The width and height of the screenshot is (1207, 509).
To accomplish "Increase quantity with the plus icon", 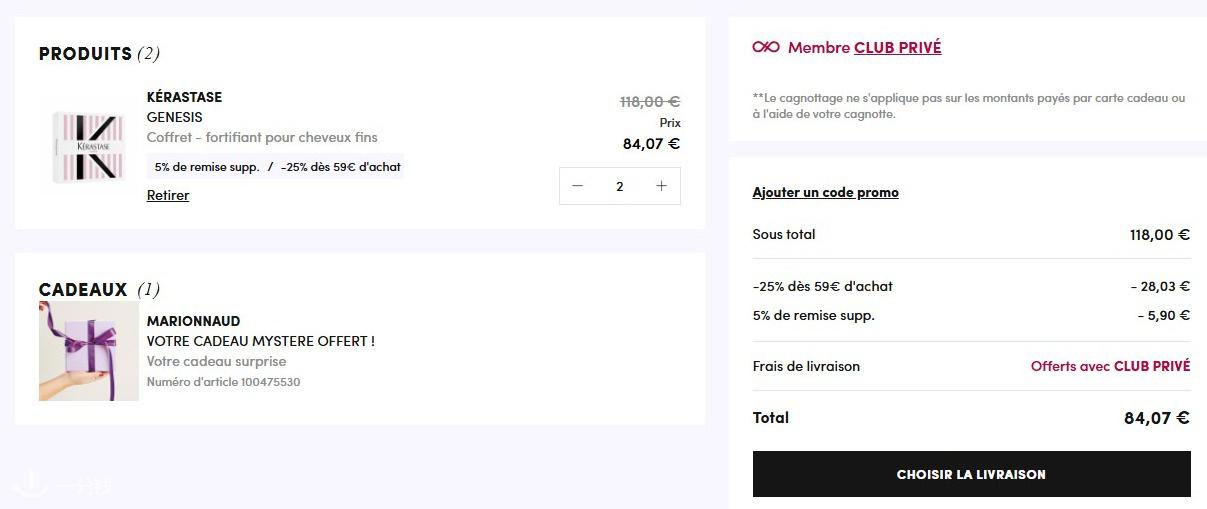I will click(661, 186).
